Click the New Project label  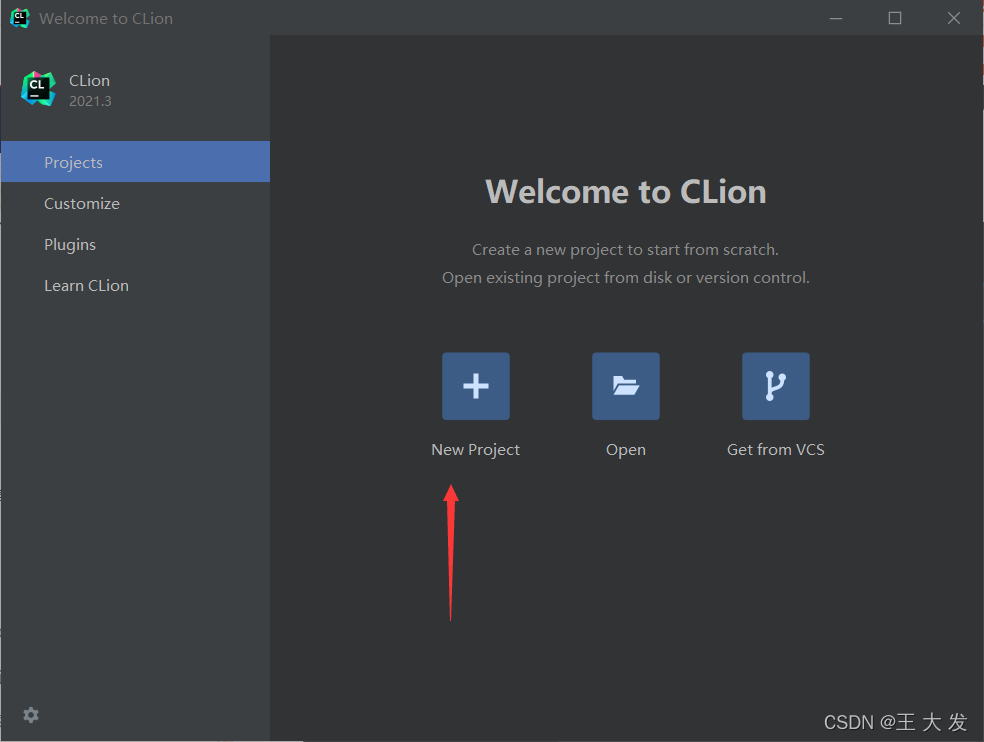click(x=476, y=450)
